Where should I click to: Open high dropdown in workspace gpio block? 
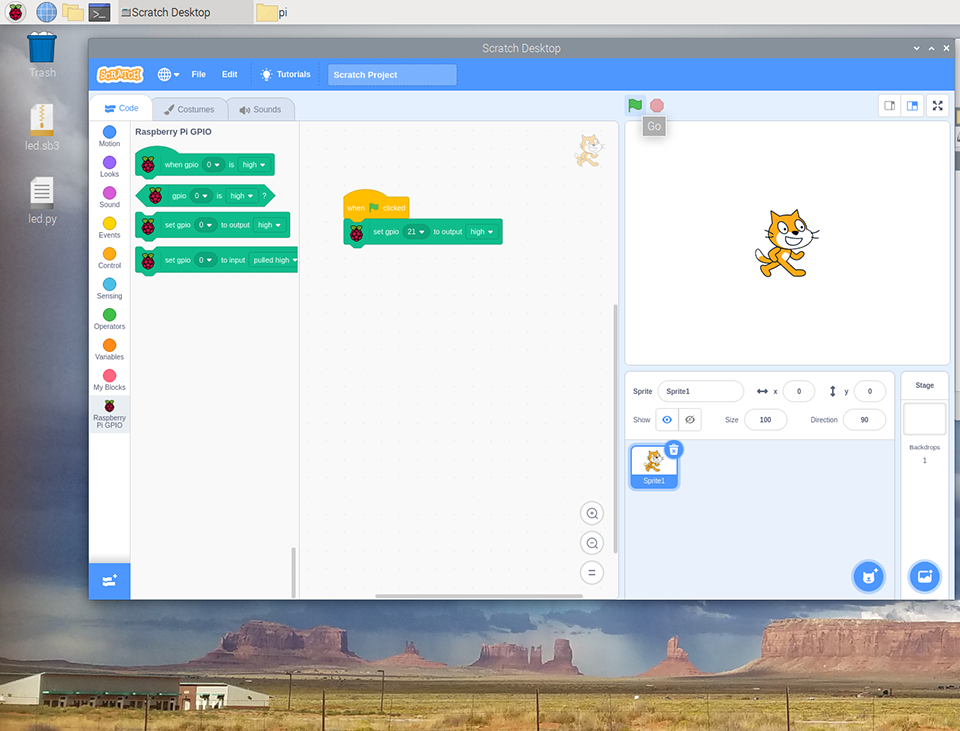click(482, 232)
